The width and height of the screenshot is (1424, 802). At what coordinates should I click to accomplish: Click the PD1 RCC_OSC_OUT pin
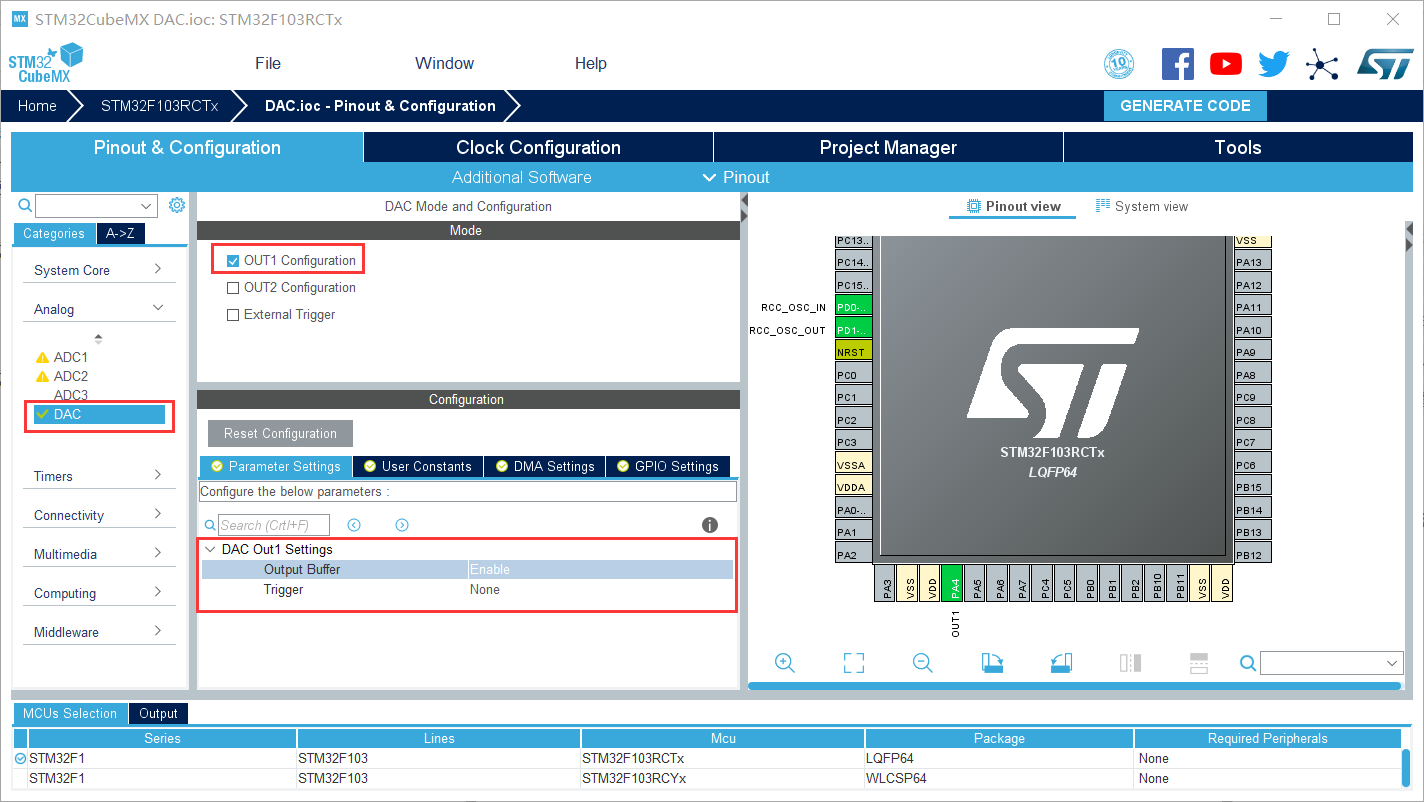tap(854, 330)
